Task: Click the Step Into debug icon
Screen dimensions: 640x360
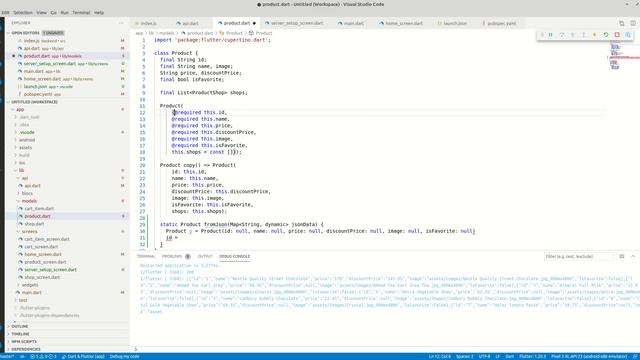Action: 573,35
